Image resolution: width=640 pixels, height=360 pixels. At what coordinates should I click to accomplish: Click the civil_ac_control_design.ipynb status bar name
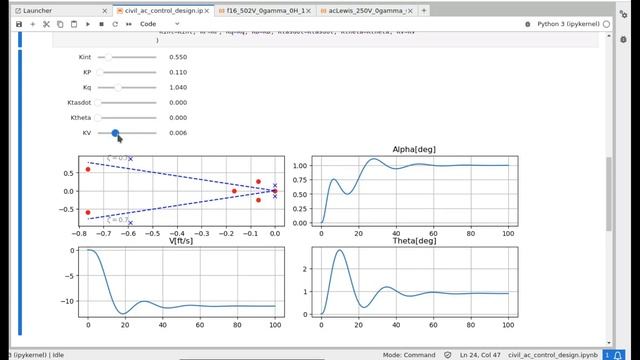[x=553, y=355]
